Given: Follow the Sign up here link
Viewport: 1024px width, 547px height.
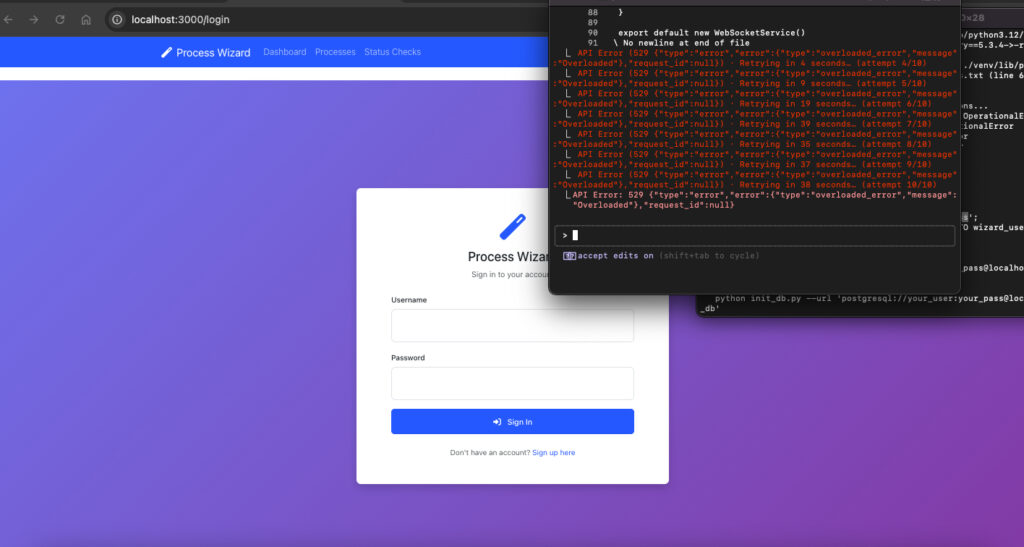Looking at the screenshot, I should point(553,453).
